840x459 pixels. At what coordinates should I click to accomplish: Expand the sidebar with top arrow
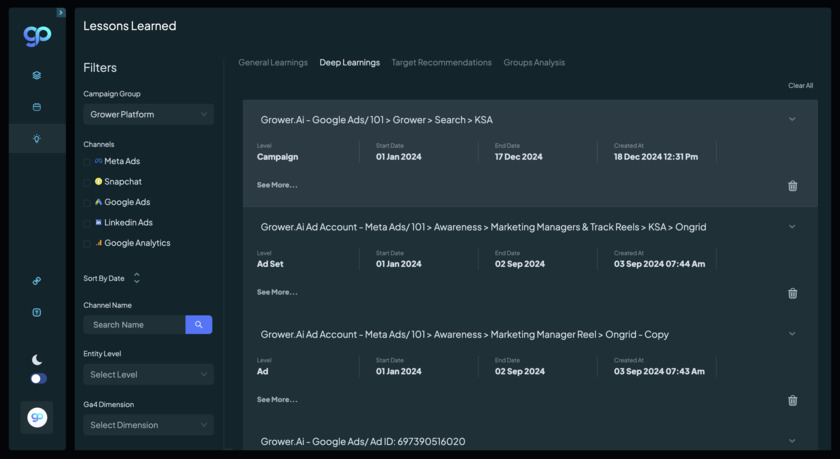tap(60, 13)
